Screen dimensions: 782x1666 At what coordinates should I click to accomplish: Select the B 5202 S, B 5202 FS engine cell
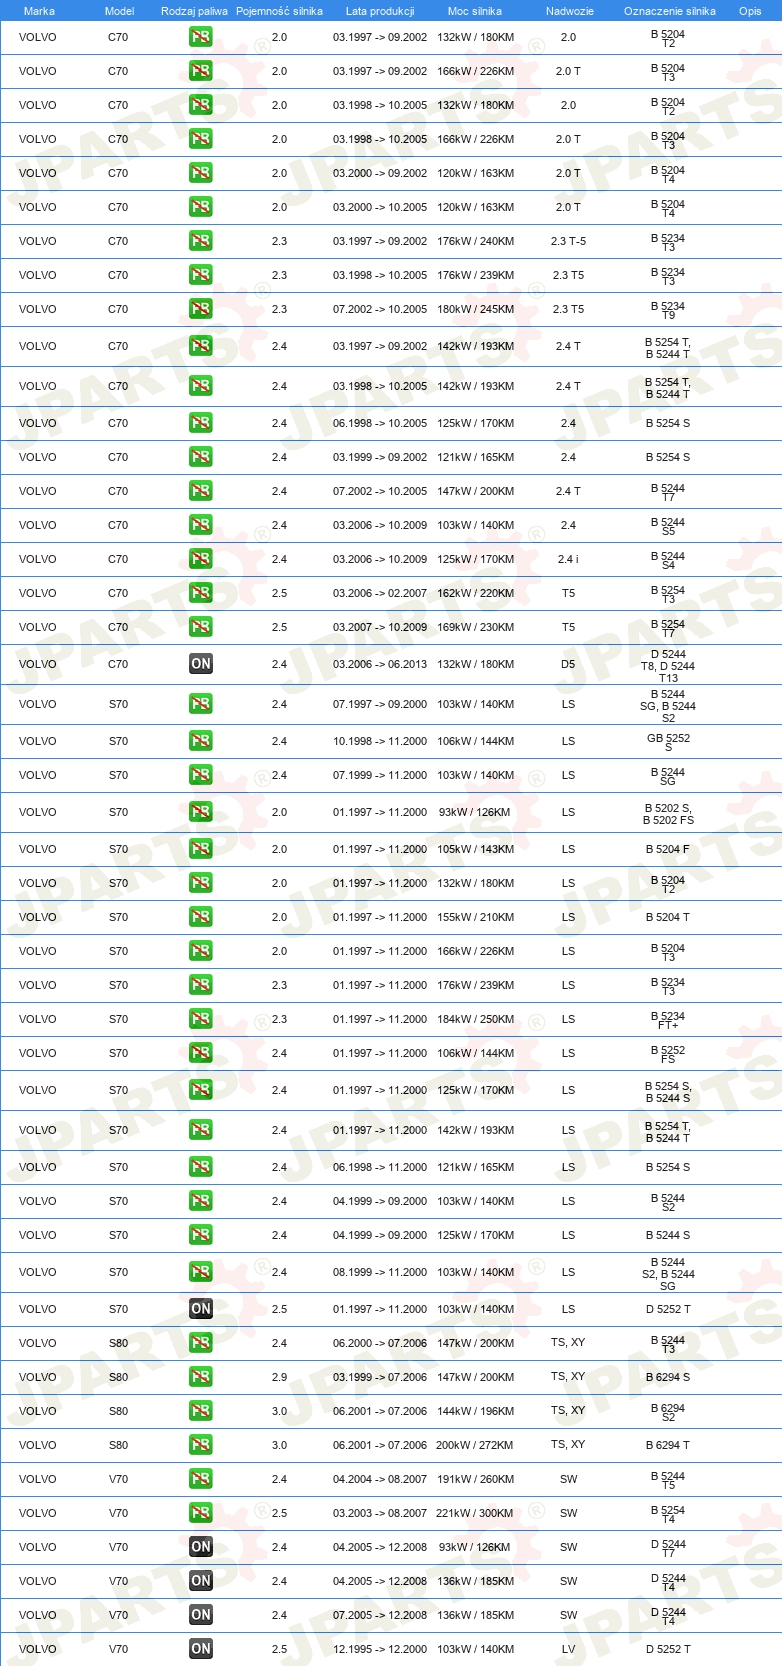pyautogui.click(x=668, y=814)
